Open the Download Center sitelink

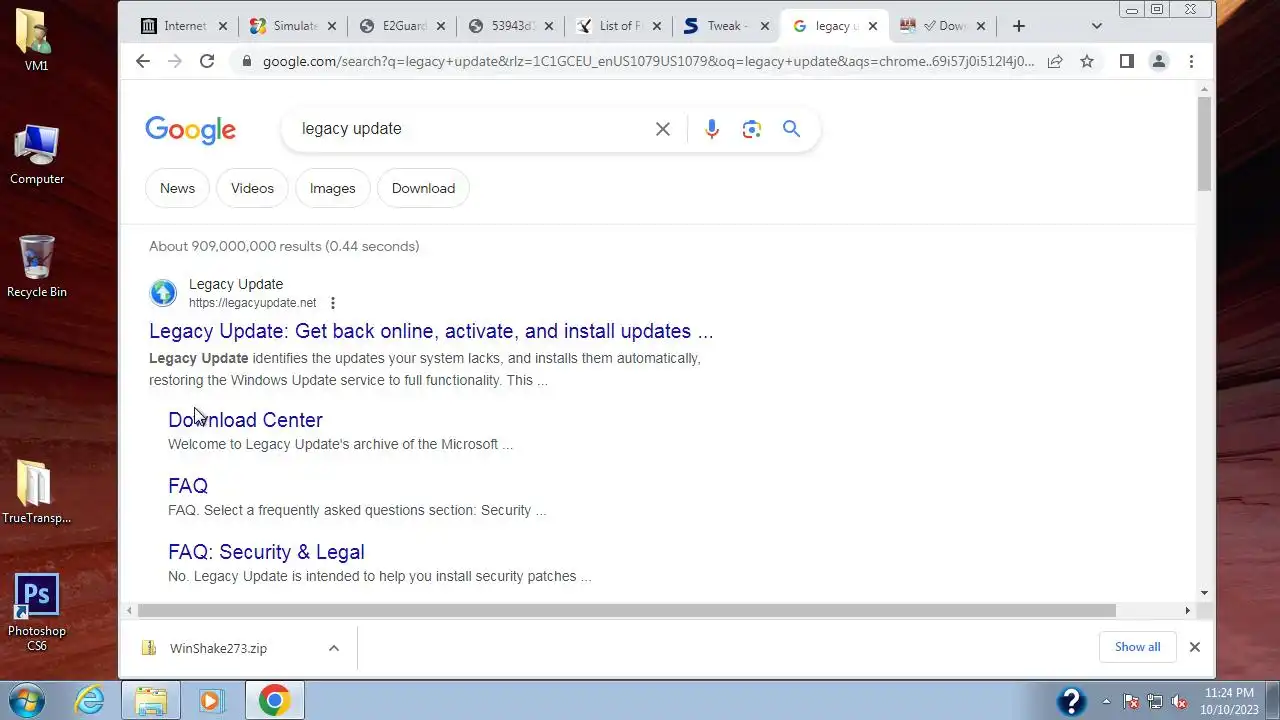(x=245, y=420)
